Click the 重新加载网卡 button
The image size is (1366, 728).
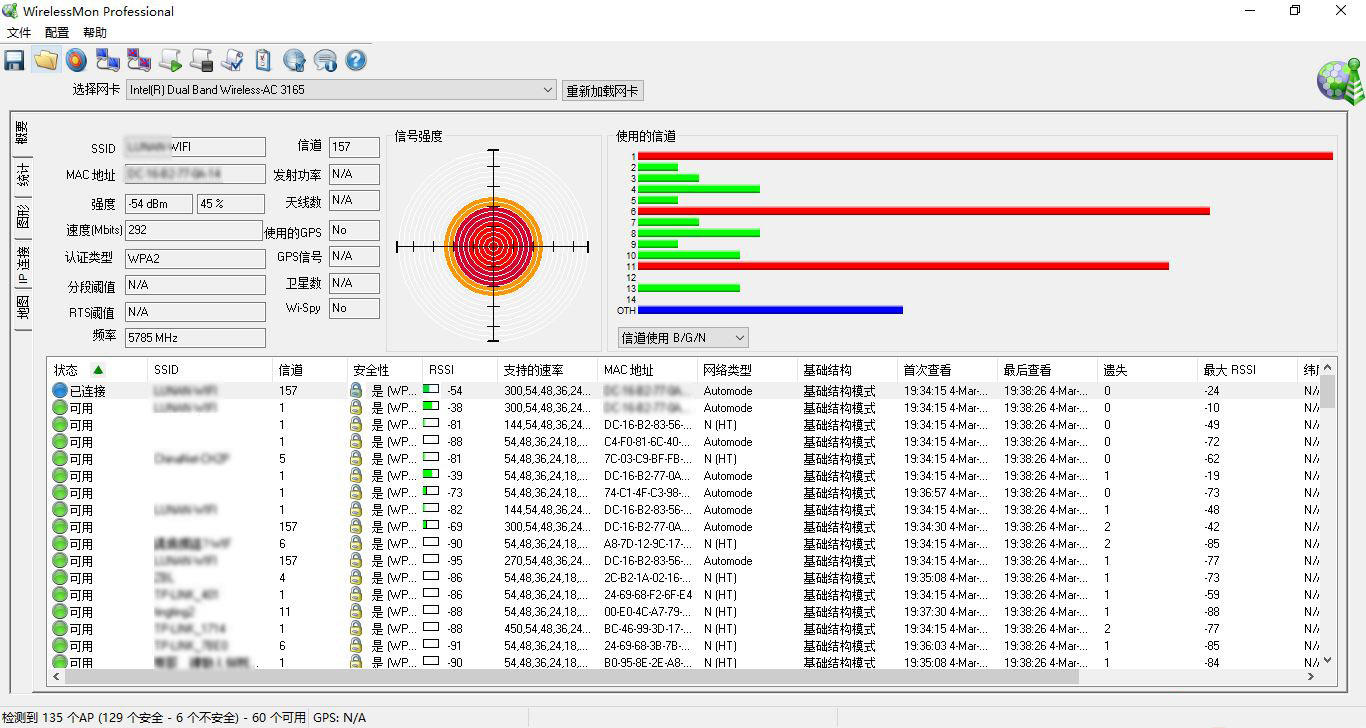pyautogui.click(x=602, y=91)
